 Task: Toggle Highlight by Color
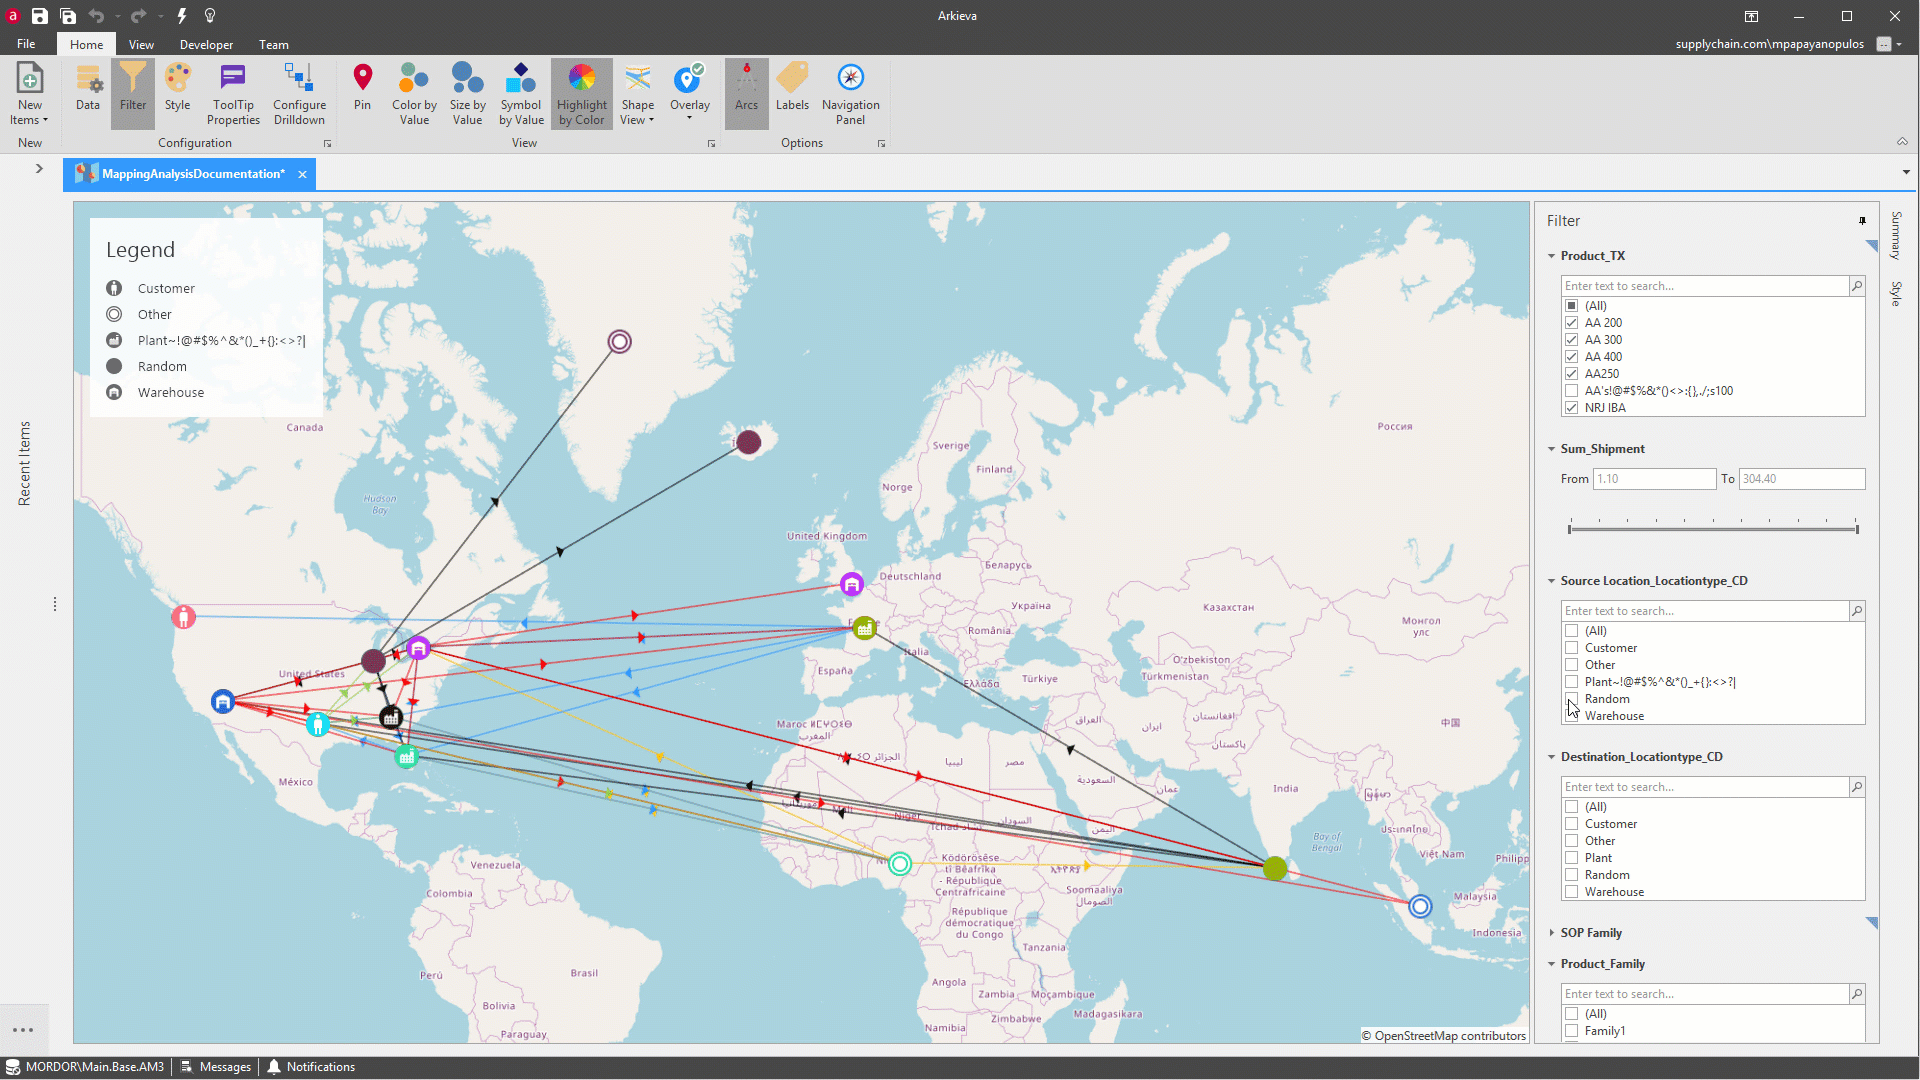[x=581, y=94]
